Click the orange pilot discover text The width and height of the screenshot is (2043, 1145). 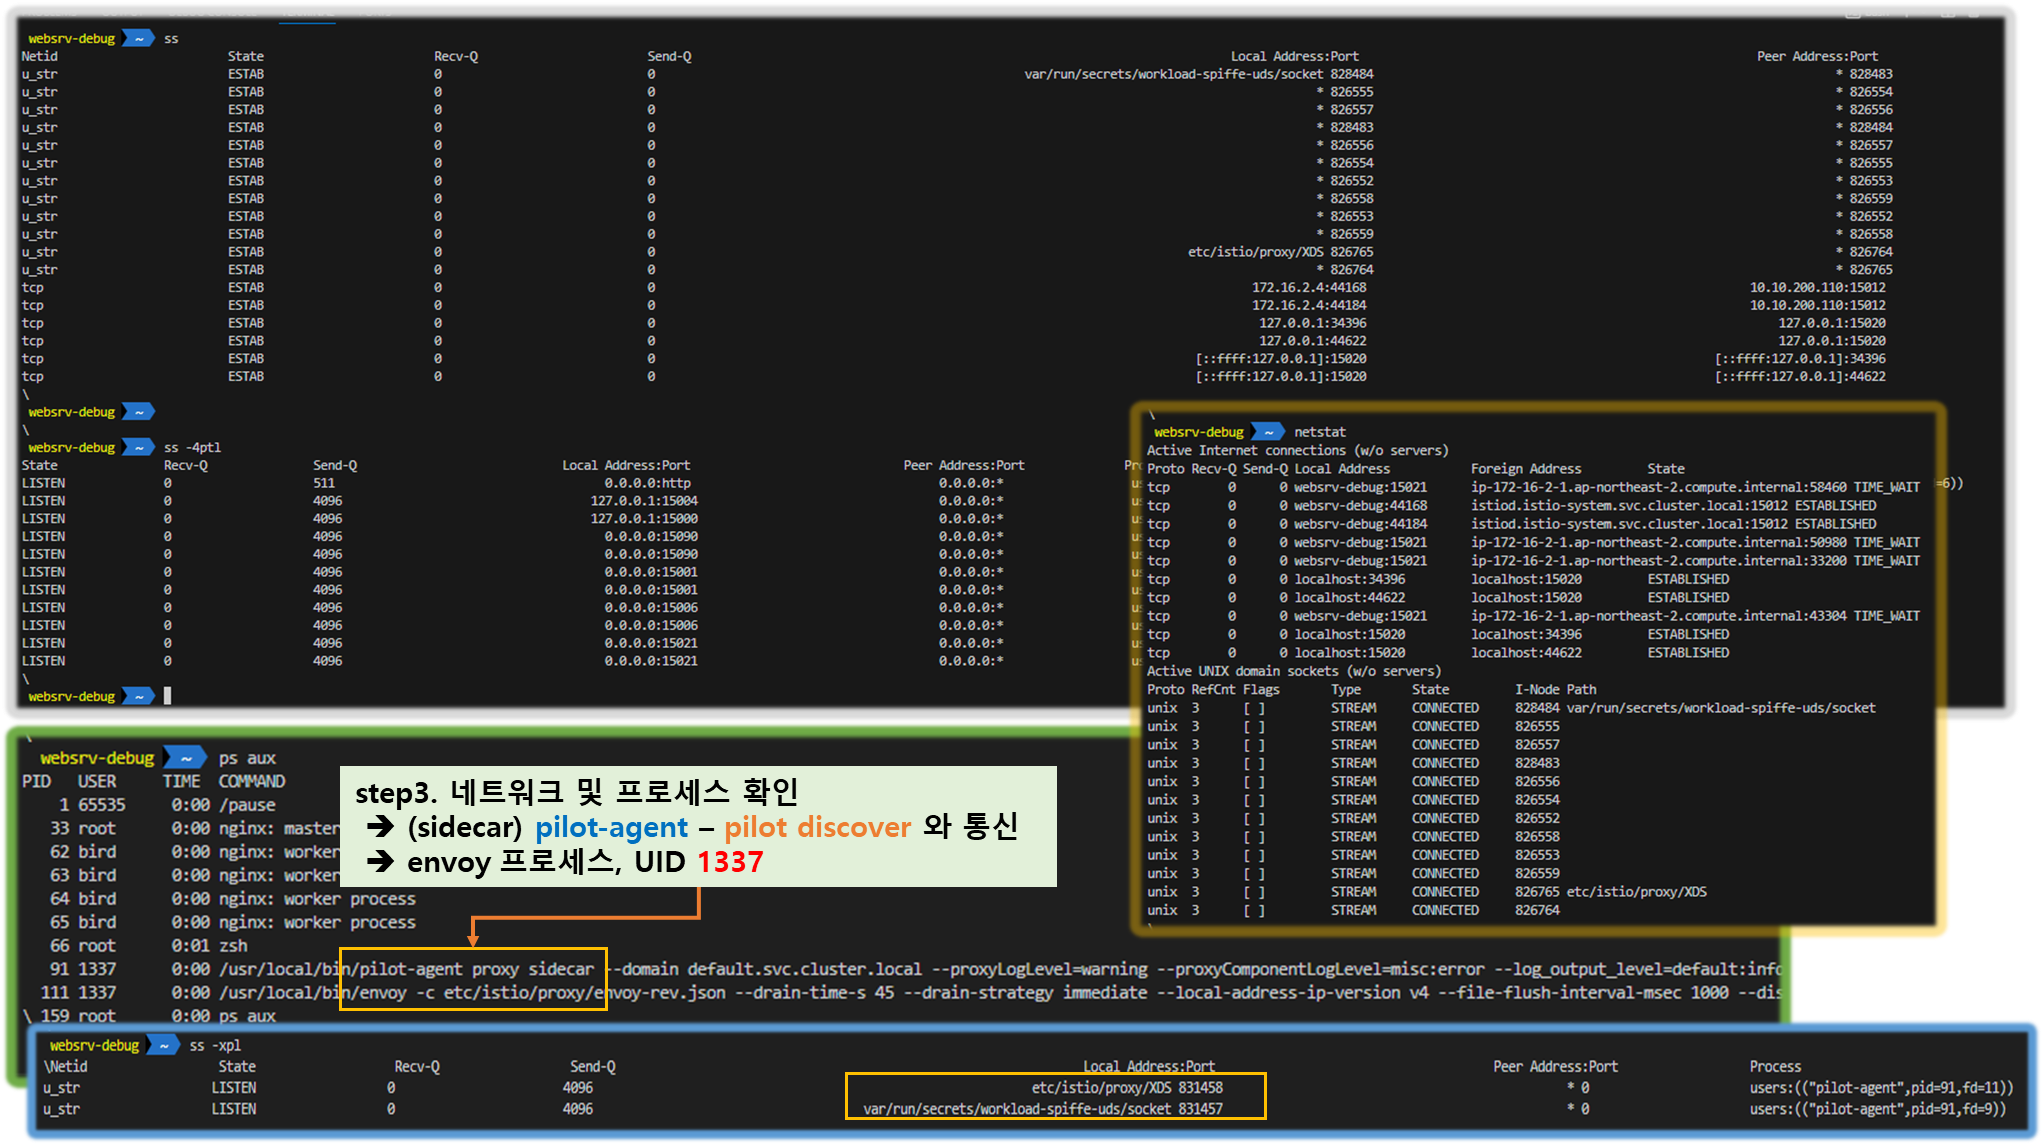point(817,827)
